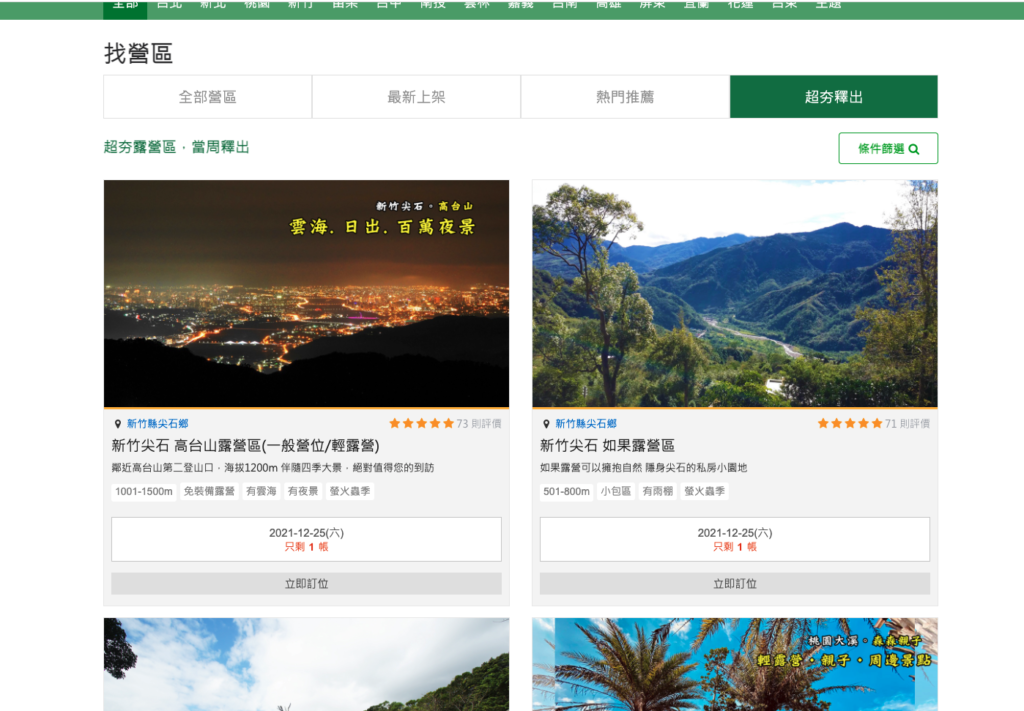Click the location pin icon on 高台山露營區 card

tap(117, 424)
